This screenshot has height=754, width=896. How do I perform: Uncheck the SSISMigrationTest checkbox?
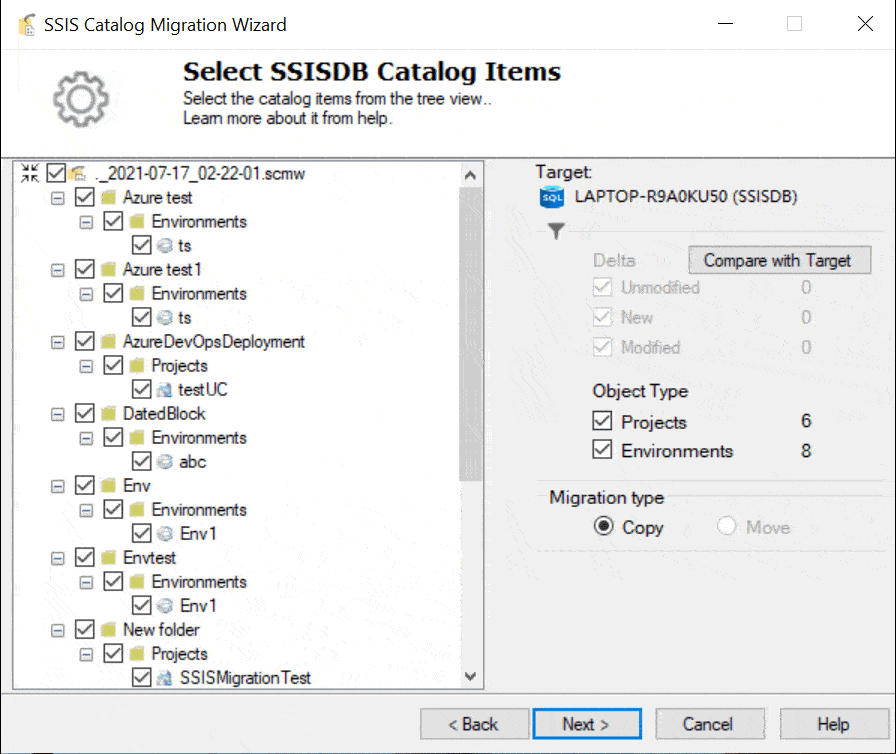(x=141, y=677)
